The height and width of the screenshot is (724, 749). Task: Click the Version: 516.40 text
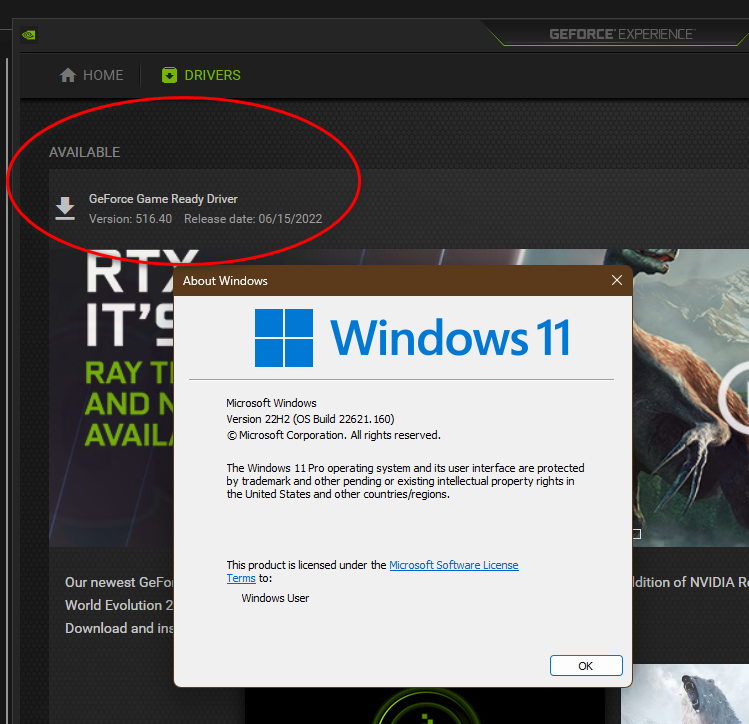pos(130,219)
